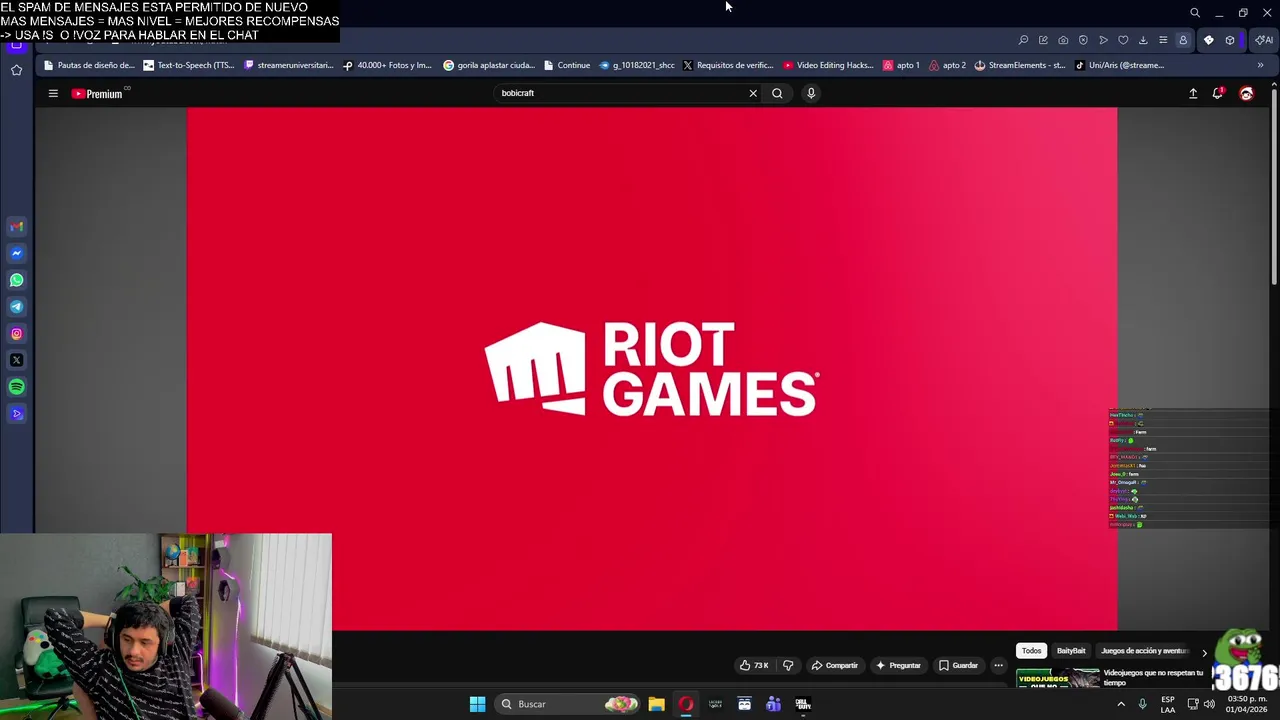Open ESP LAA language switcher
Screen dimensions: 1280x720
coord(1168,704)
